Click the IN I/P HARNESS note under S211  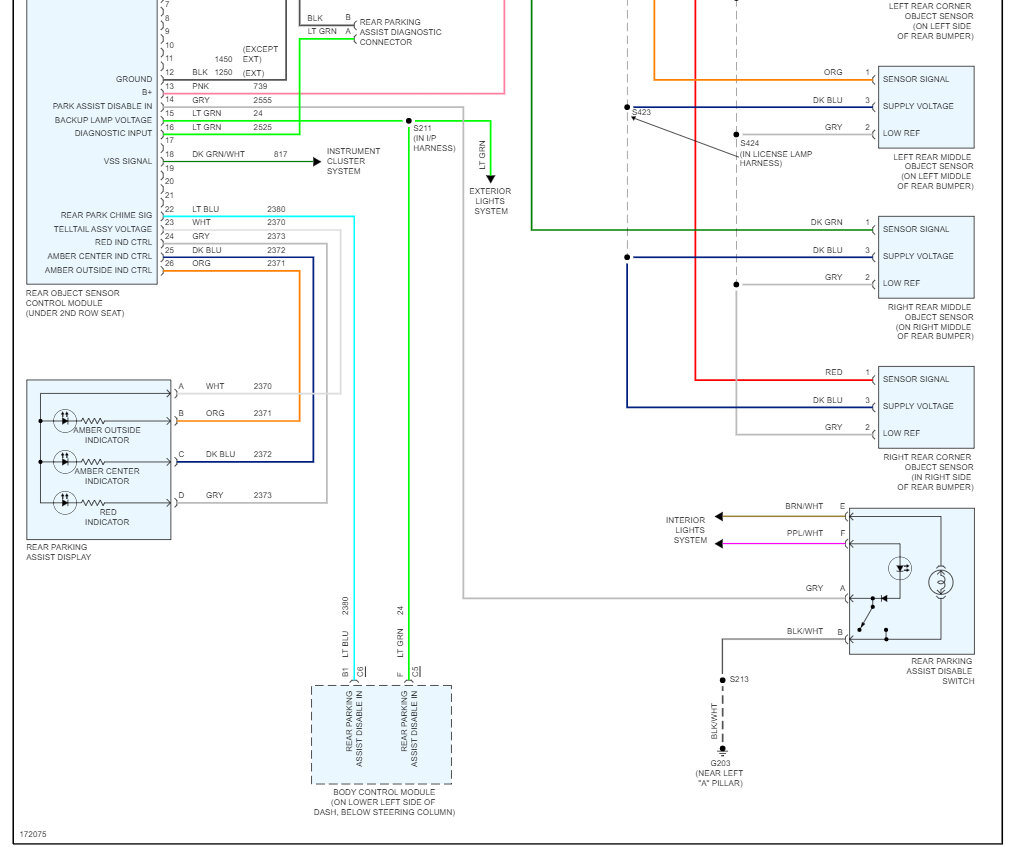click(x=435, y=144)
